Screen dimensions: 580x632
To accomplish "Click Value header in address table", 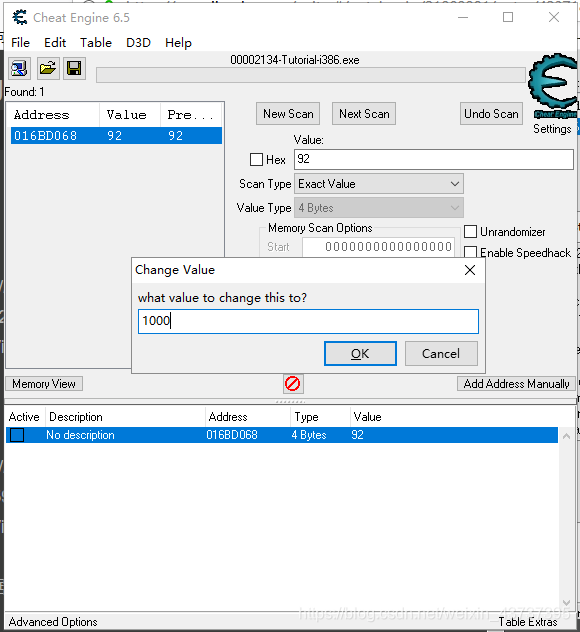I will tap(367, 417).
